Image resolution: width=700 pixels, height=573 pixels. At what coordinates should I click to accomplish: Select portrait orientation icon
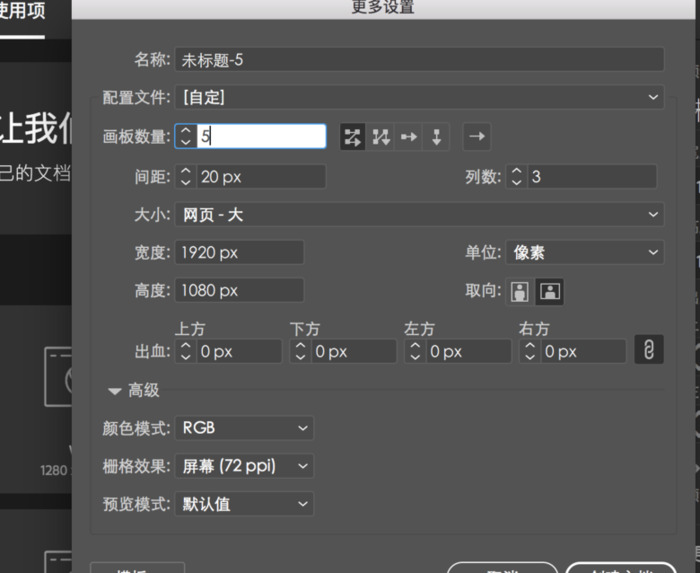pos(519,292)
